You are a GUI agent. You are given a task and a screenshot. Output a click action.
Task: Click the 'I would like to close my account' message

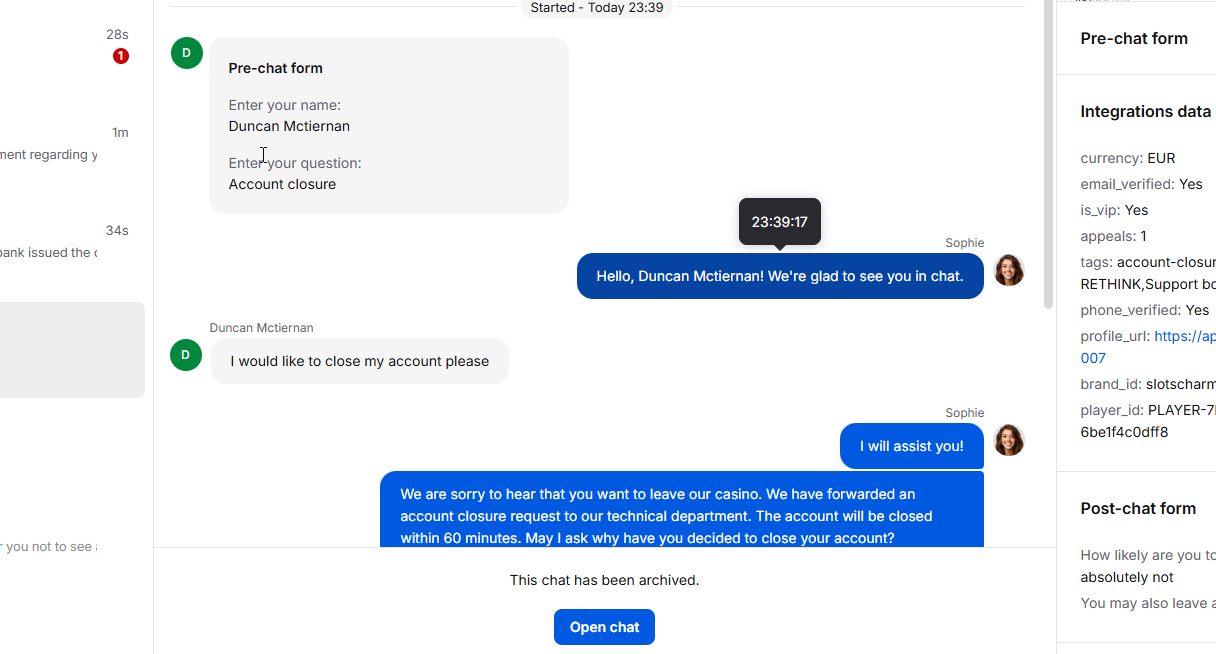359,361
